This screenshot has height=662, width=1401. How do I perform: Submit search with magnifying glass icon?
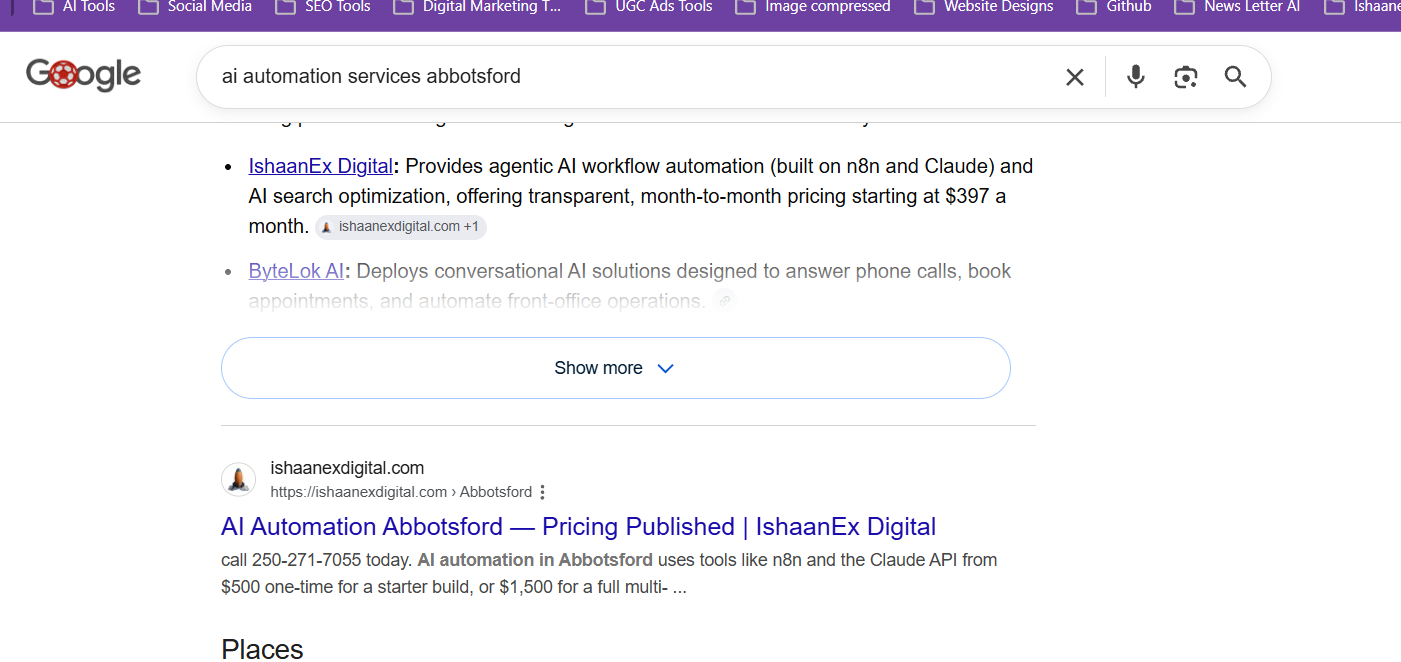click(x=1236, y=77)
